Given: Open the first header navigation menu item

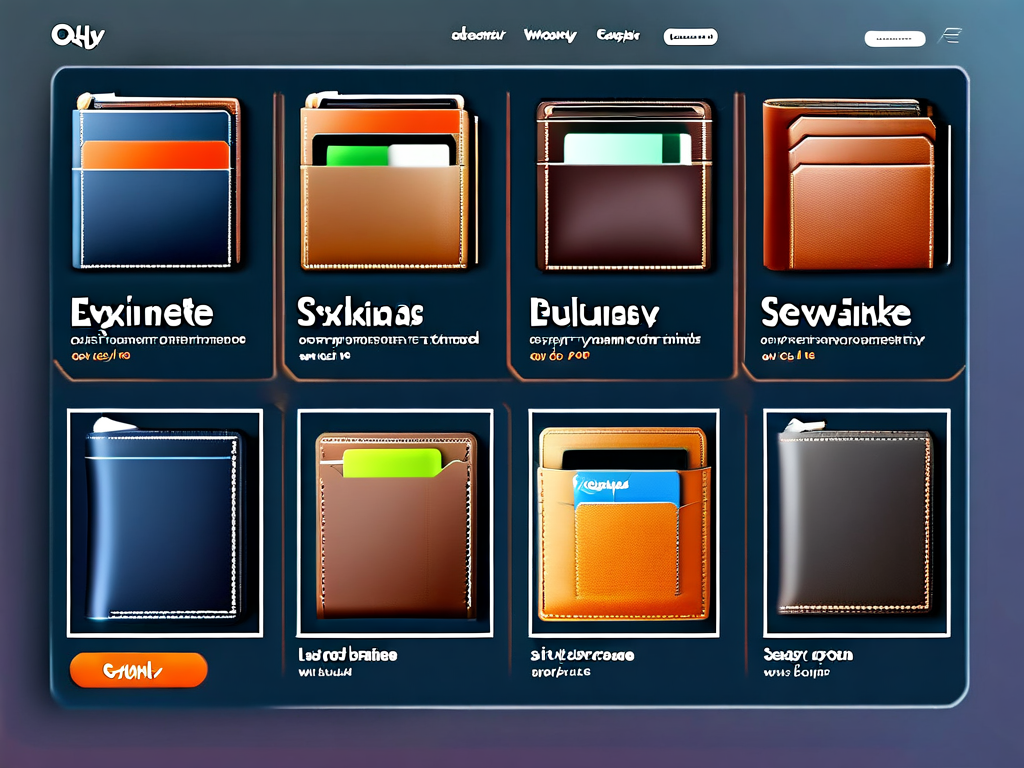Looking at the screenshot, I should 478,36.
